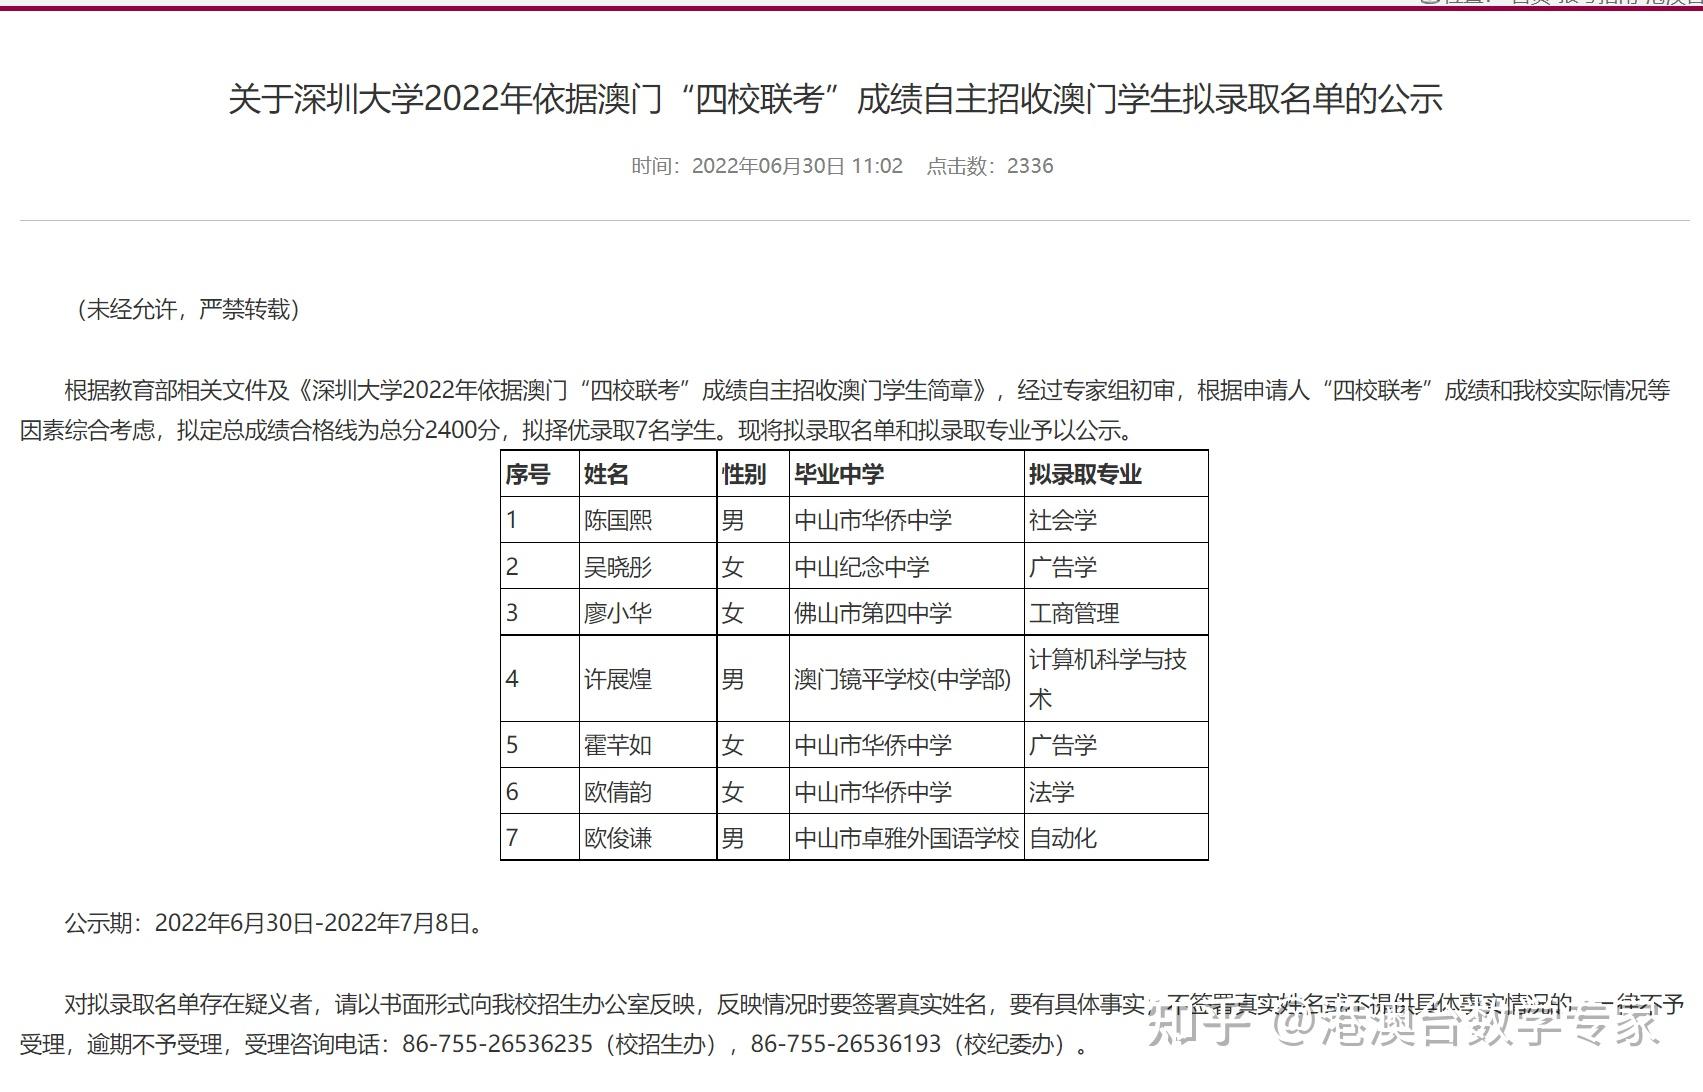Click the gender cell in 廖小华's row
1703x1092 pixels.
click(x=753, y=613)
